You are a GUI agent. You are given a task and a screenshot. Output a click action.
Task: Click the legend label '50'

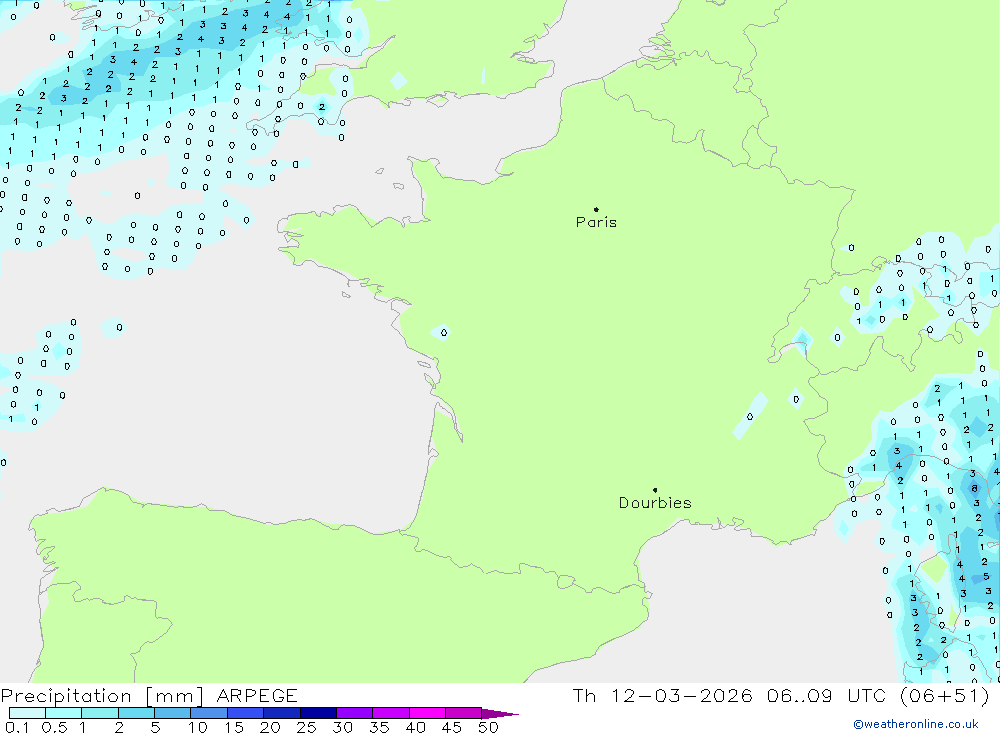coord(488,727)
